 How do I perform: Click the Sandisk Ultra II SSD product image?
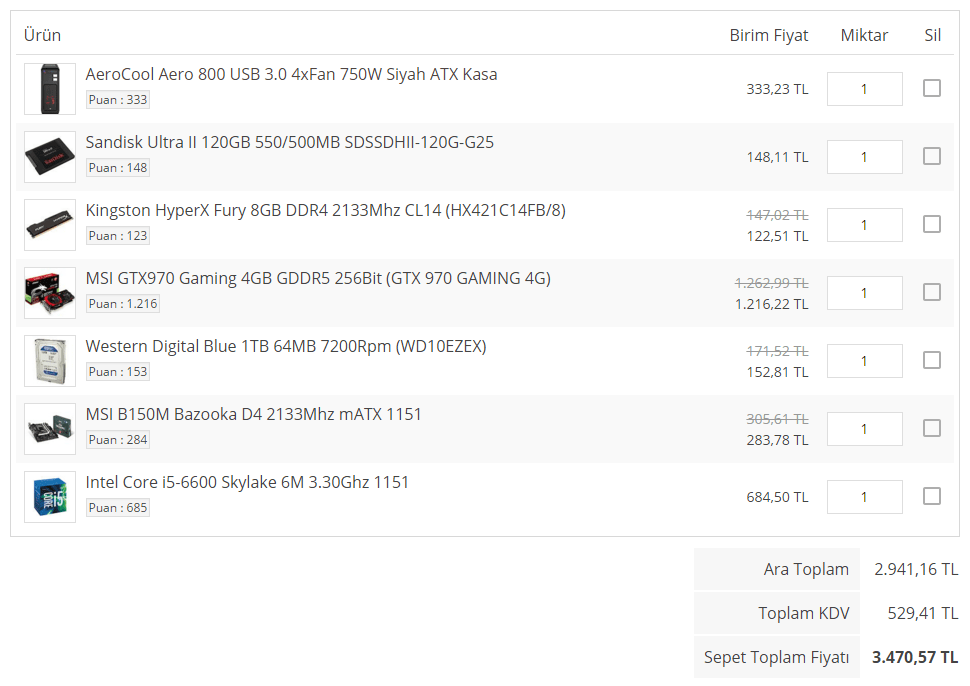click(x=50, y=157)
